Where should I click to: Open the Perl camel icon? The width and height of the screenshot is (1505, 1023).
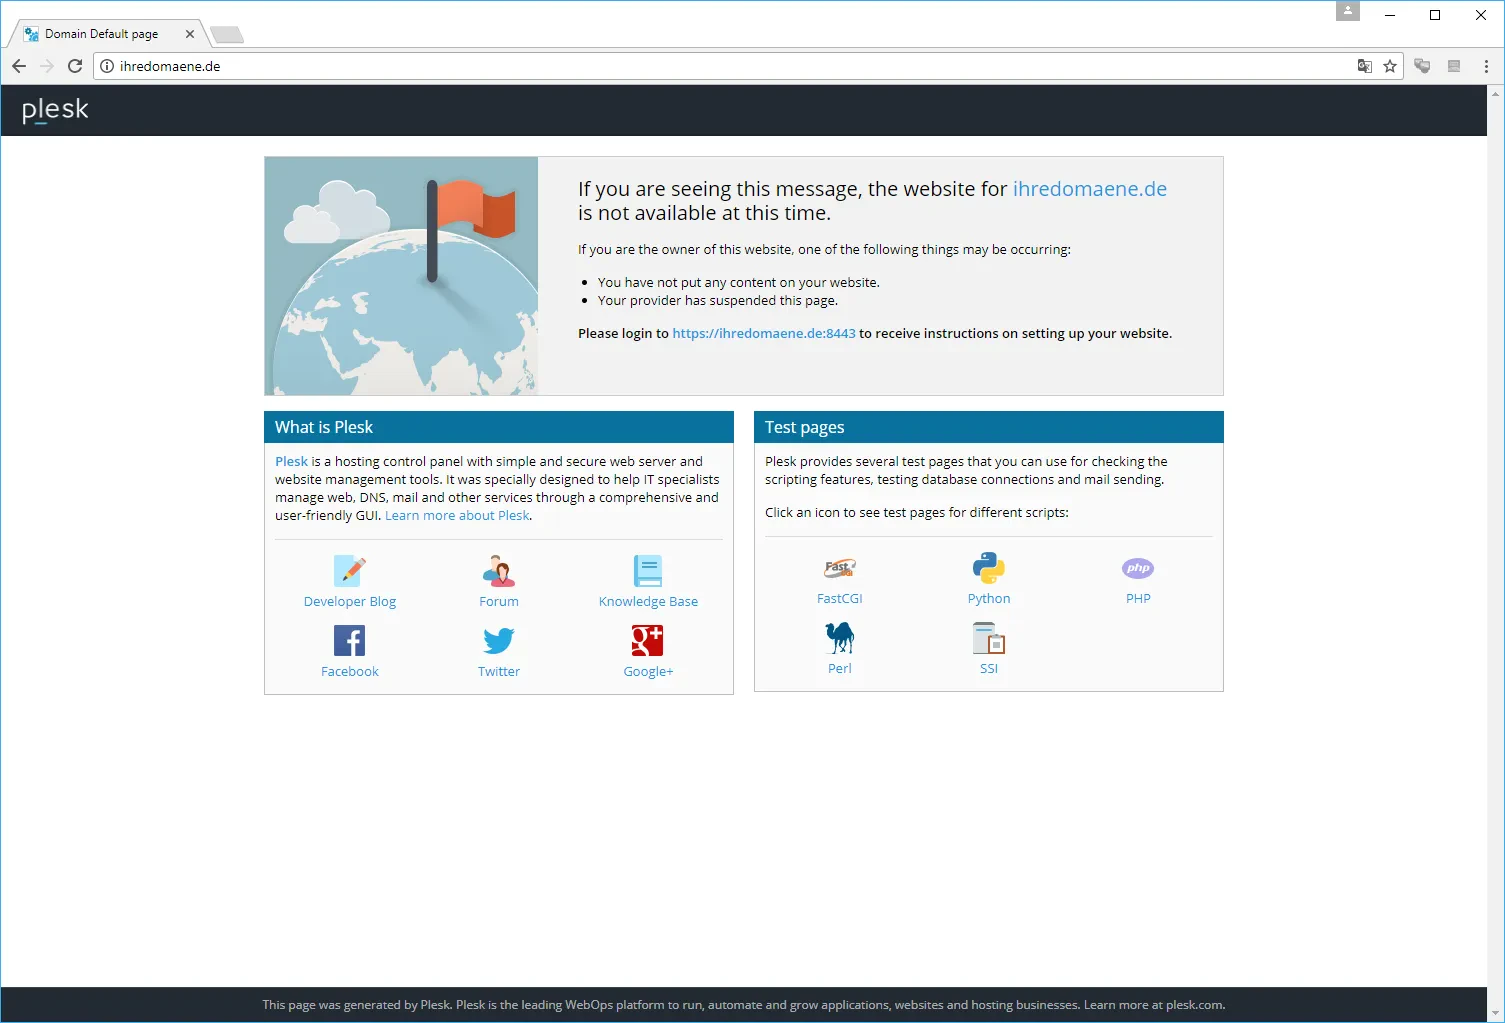(840, 637)
